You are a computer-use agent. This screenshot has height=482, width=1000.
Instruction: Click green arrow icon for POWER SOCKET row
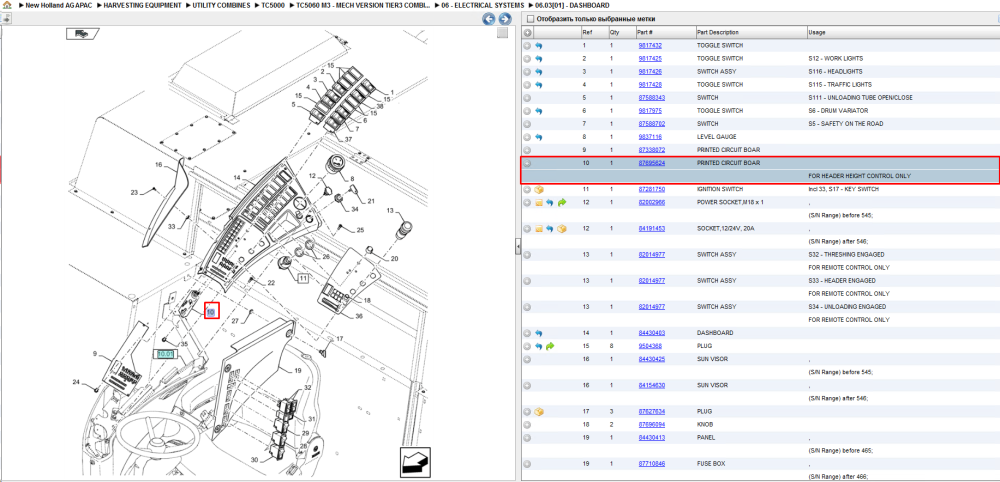coord(562,203)
